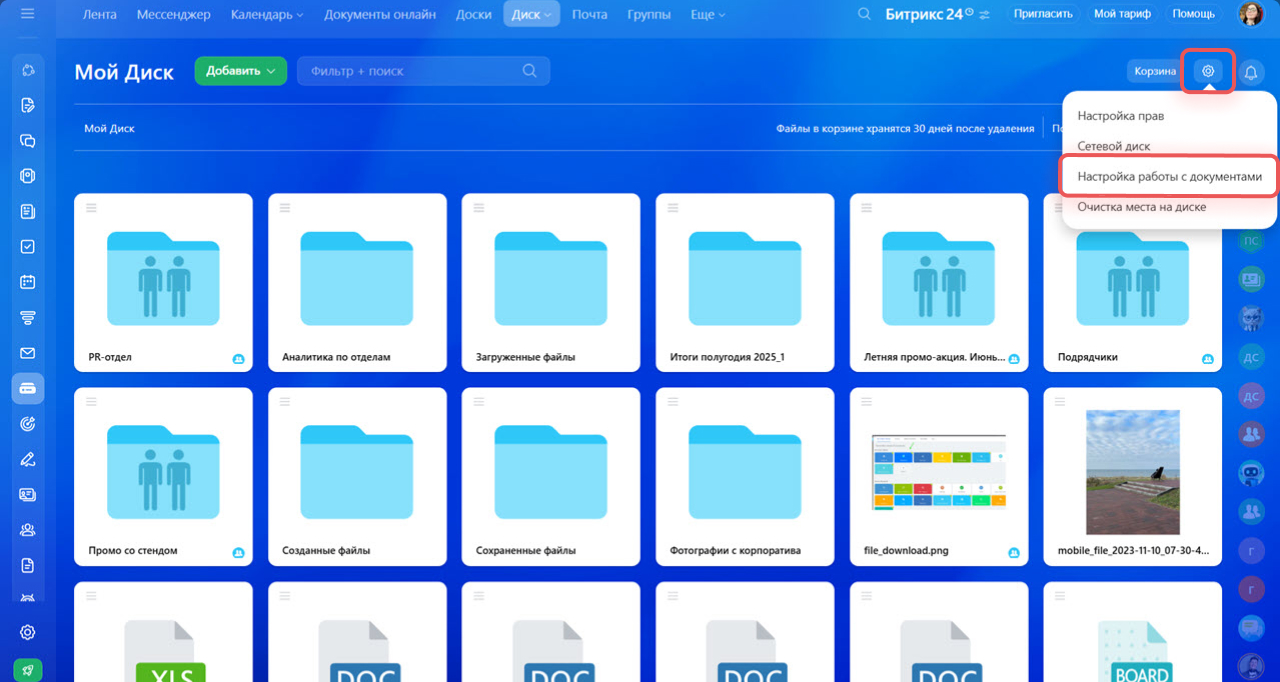1280x682 pixels.
Task: Open Tasks checkmark icon in left sidebar
Action: tap(28, 246)
